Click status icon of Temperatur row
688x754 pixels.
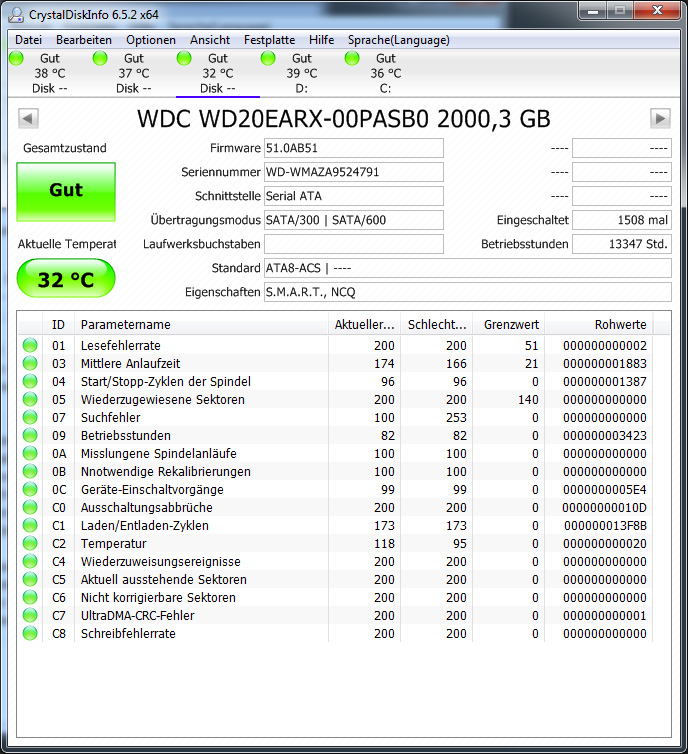click(x=30, y=543)
